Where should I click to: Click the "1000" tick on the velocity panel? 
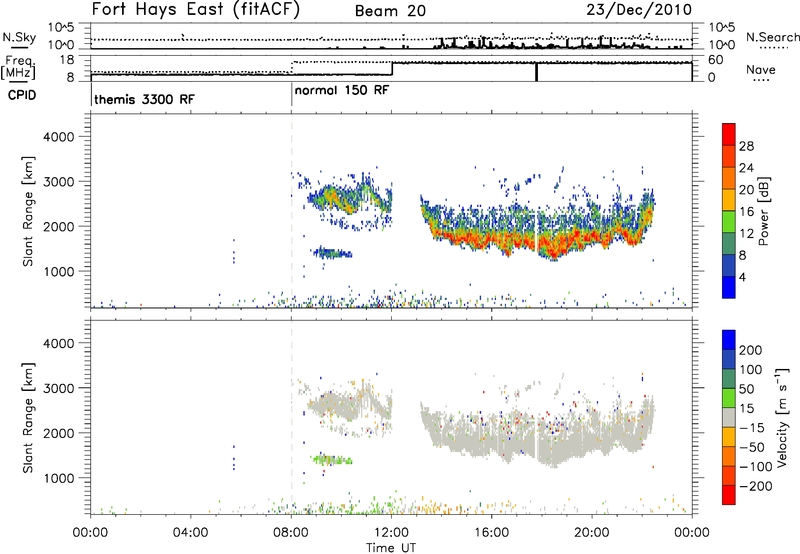pyautogui.click(x=59, y=478)
